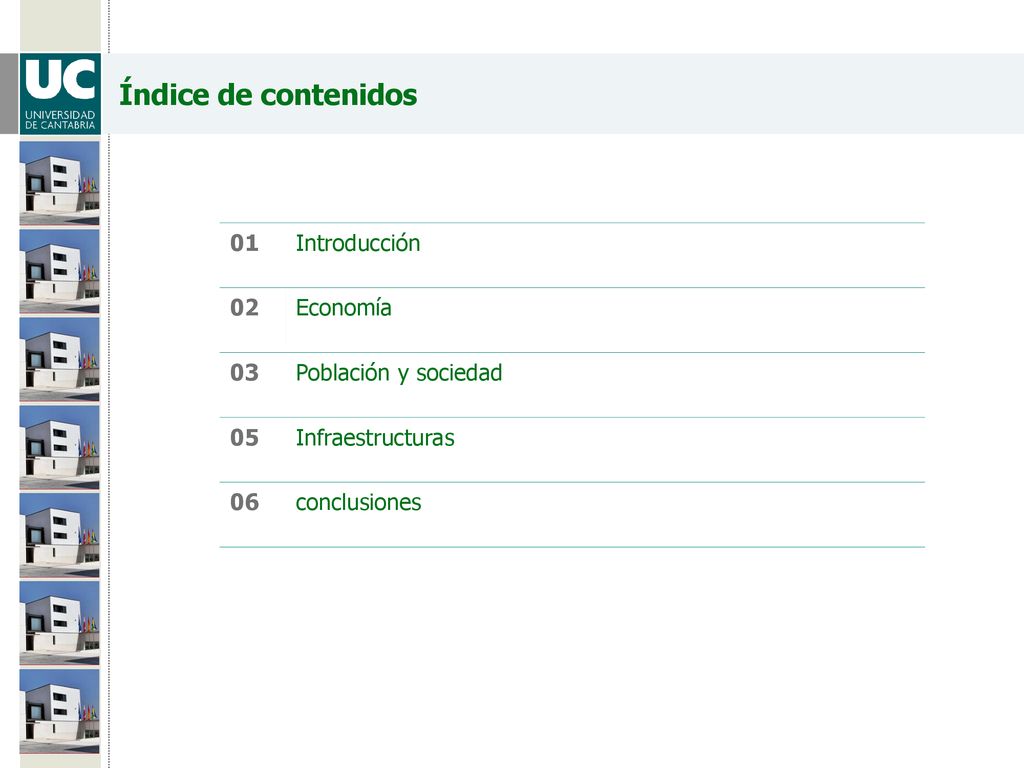Click the fifth building thumbnail from top
This screenshot has width=1024, height=768.
pos(59,536)
